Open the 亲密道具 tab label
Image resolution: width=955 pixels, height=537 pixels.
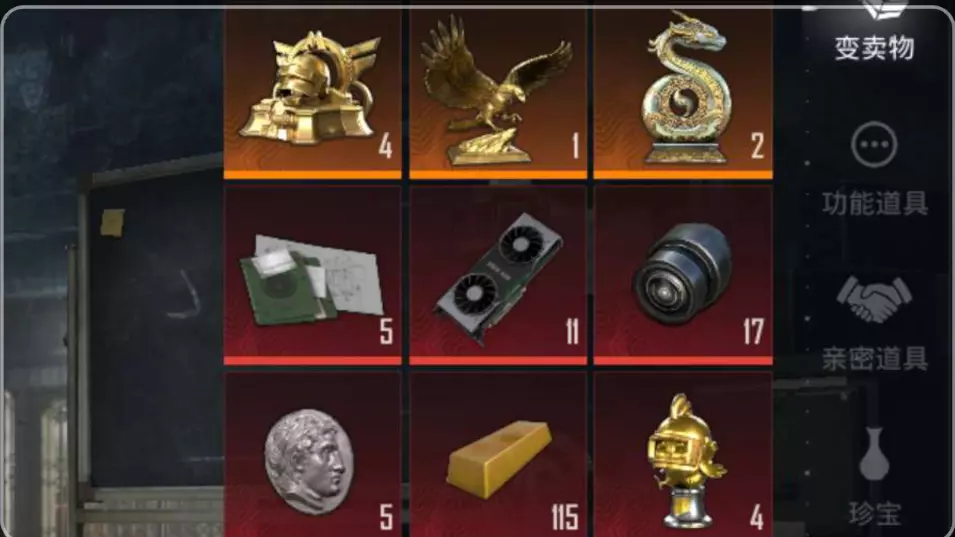coord(875,359)
